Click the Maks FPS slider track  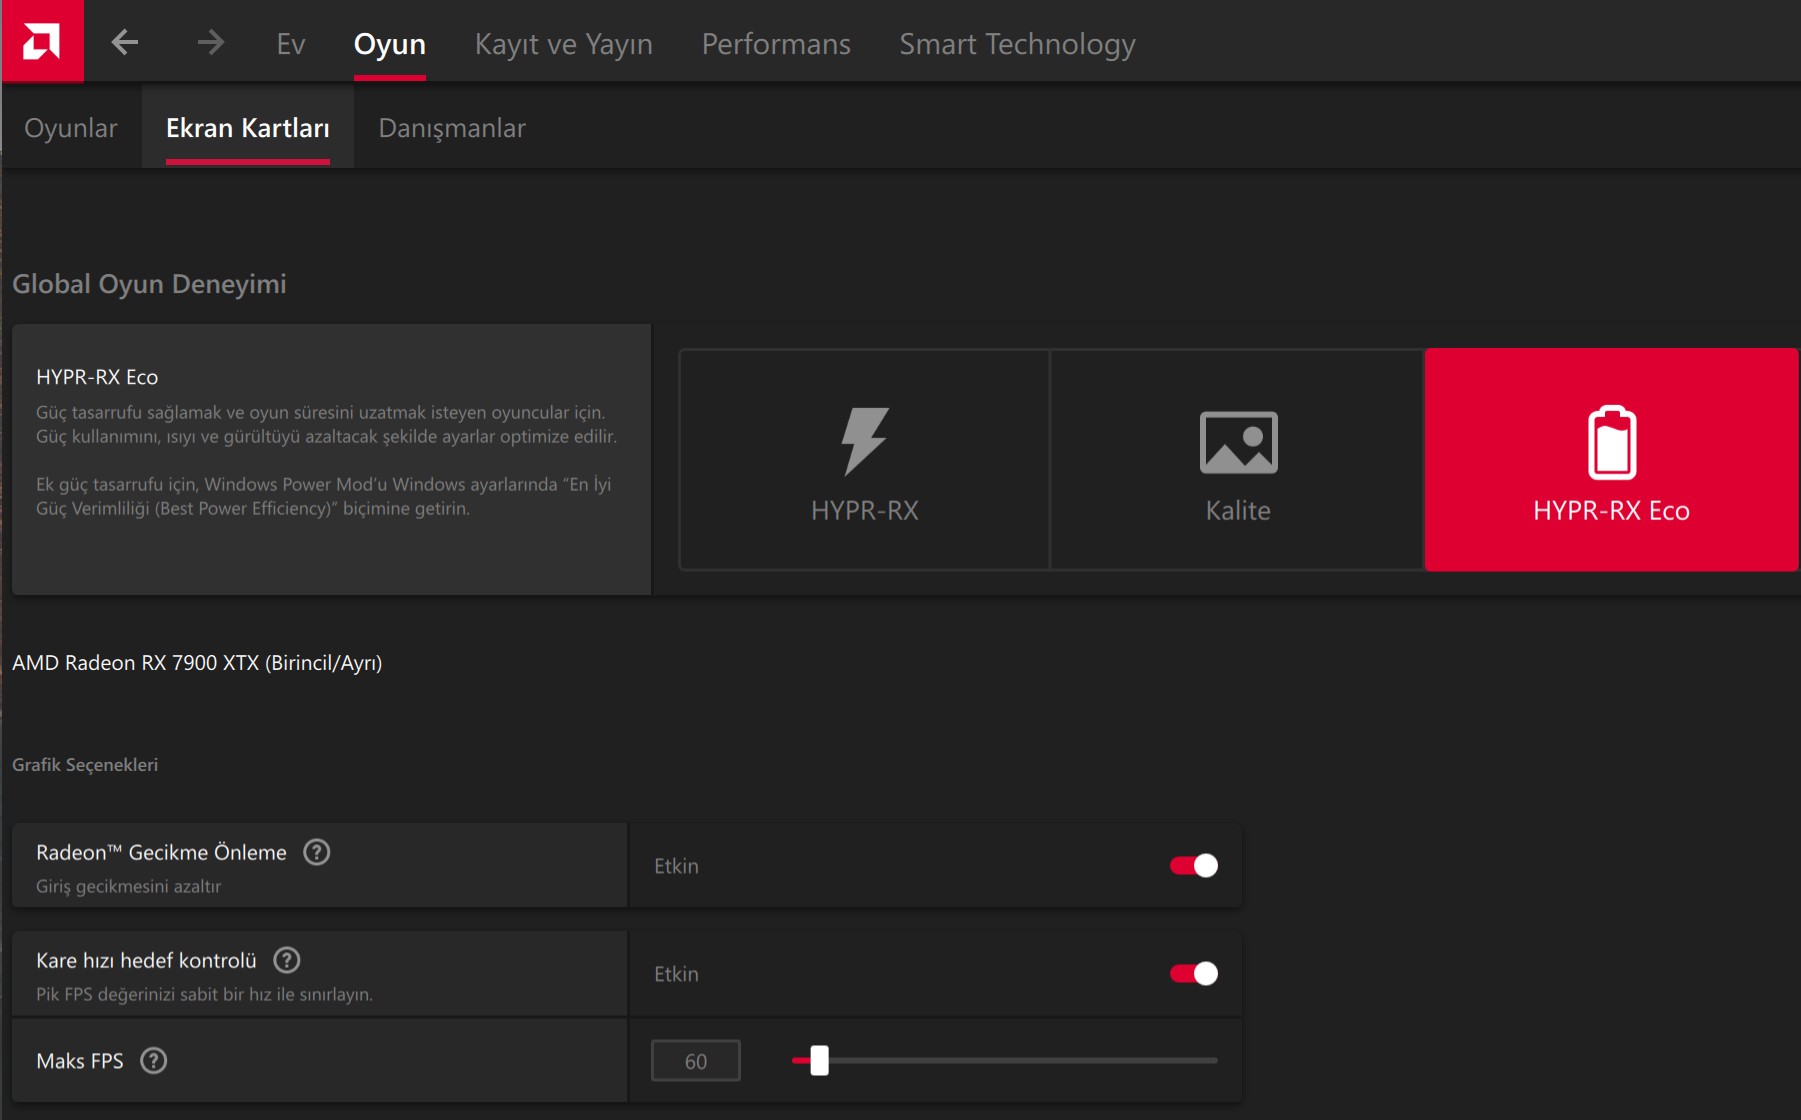coord(1005,1060)
